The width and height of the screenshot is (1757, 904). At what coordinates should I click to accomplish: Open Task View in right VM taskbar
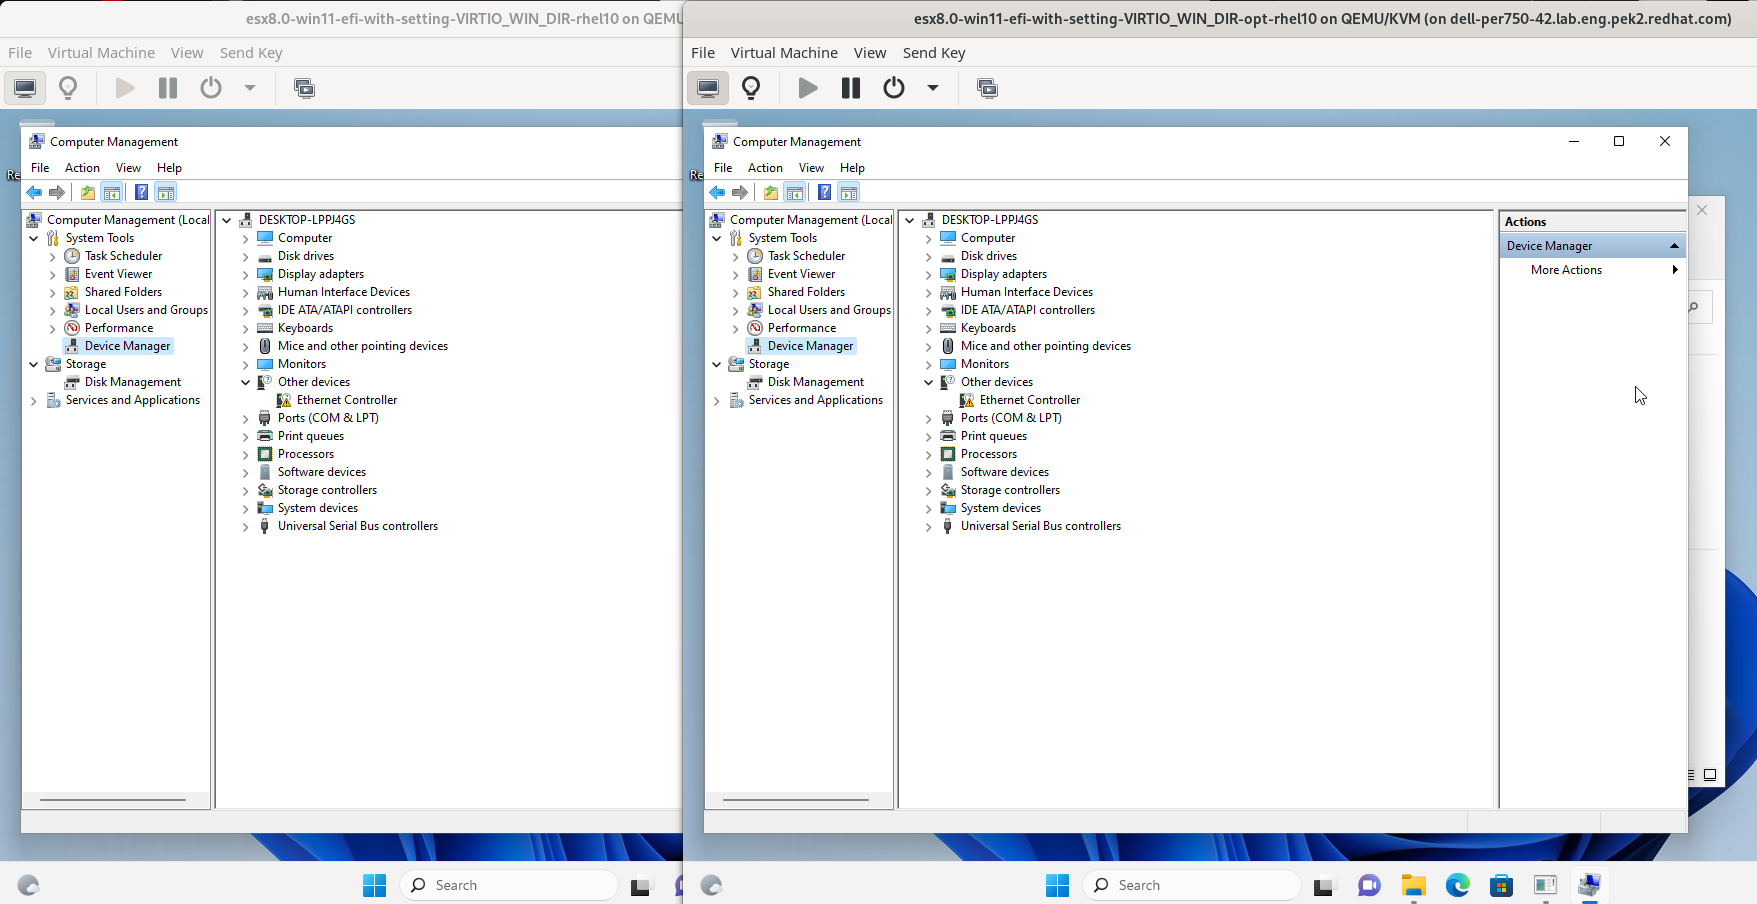[1325, 885]
